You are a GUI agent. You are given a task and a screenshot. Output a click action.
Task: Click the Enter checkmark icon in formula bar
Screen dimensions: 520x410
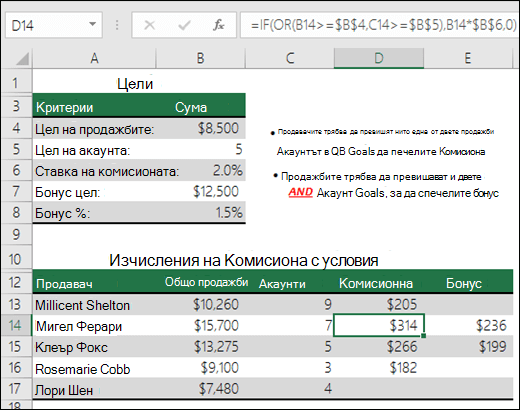(x=184, y=25)
